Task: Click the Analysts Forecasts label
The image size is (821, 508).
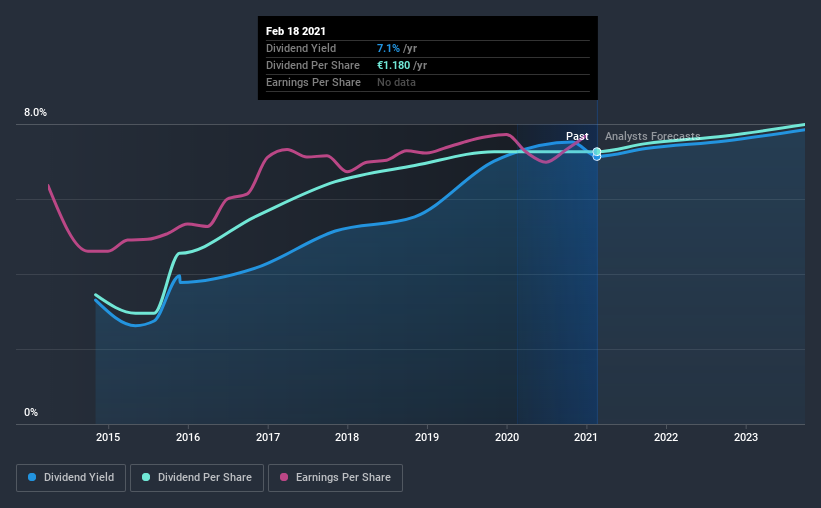Action: pyautogui.click(x=652, y=136)
